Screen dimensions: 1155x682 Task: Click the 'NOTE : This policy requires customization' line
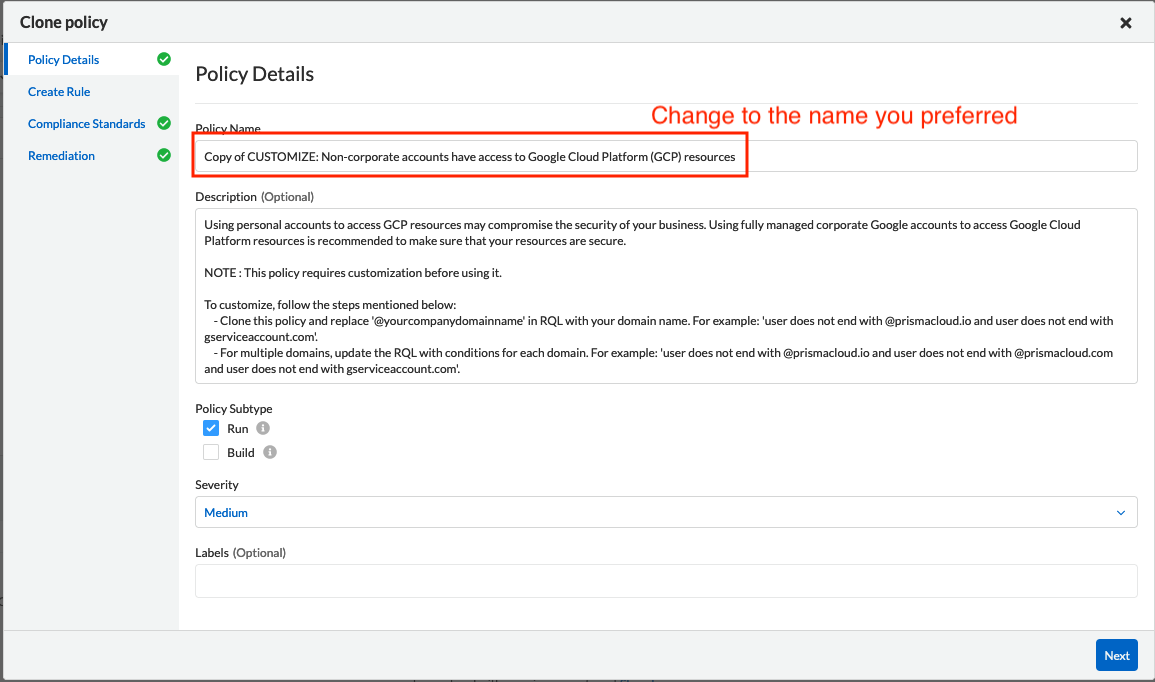pos(353,273)
